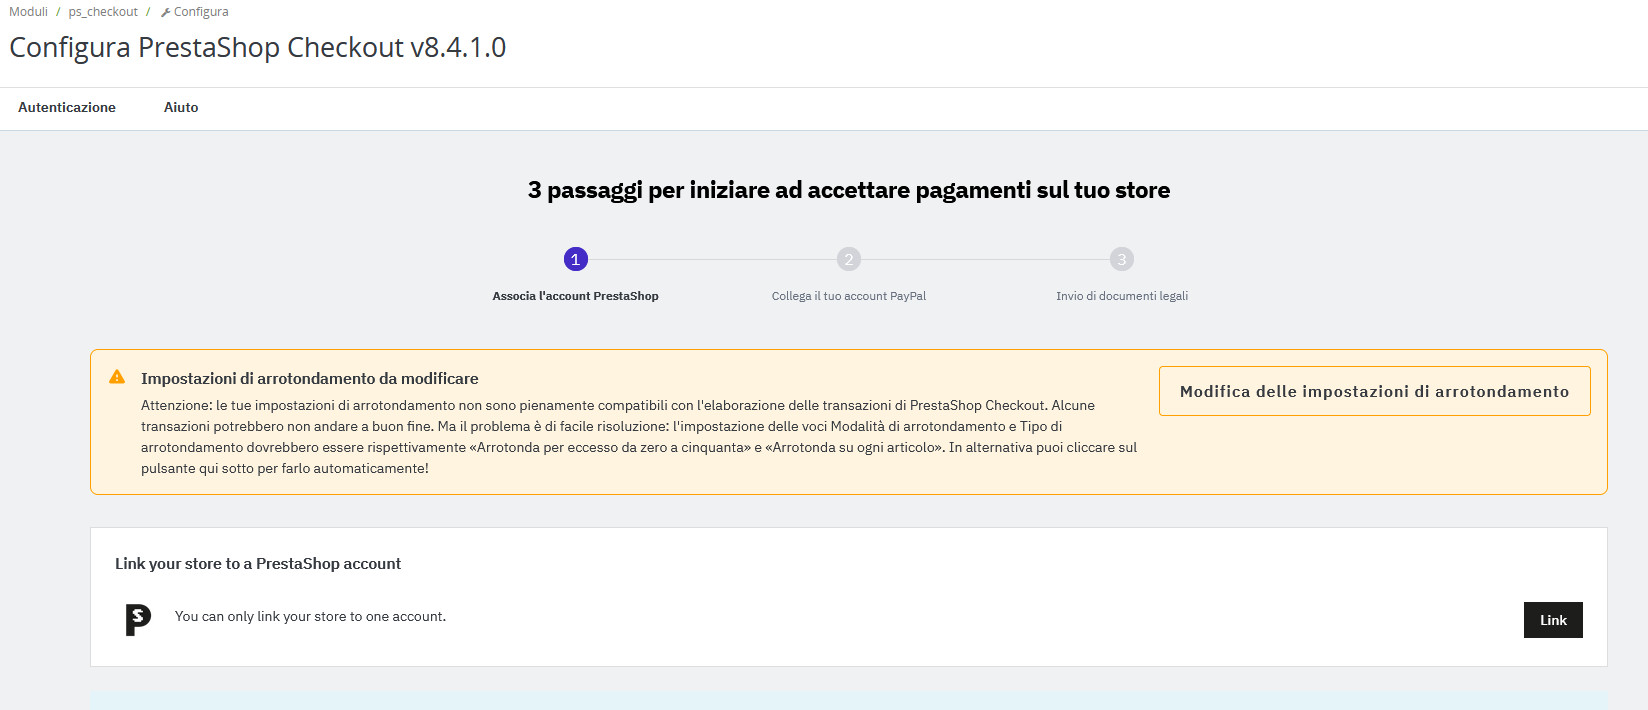
Task: Click the Impostazioni di arrotondamento da modificare heading
Action: coord(310,378)
